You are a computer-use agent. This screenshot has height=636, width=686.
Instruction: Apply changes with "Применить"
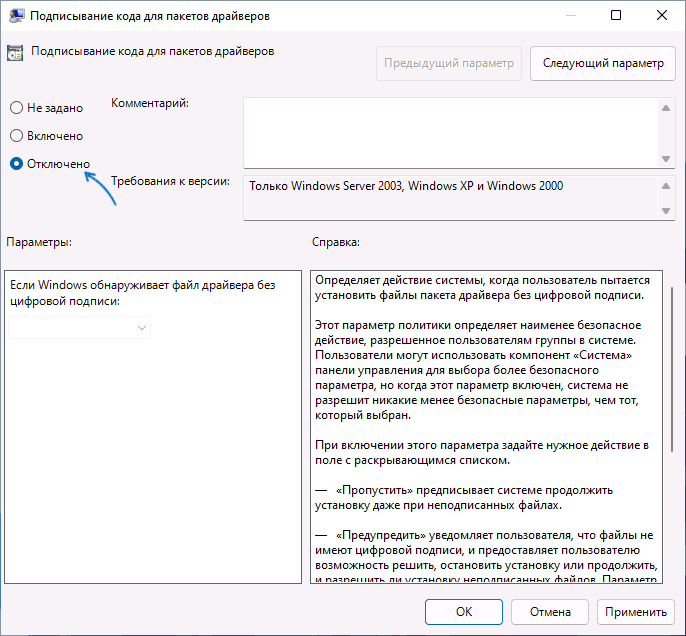pyautogui.click(x=636, y=612)
